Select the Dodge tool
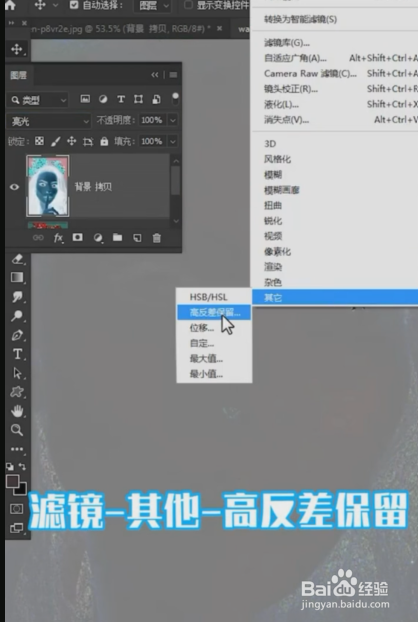 [17, 316]
